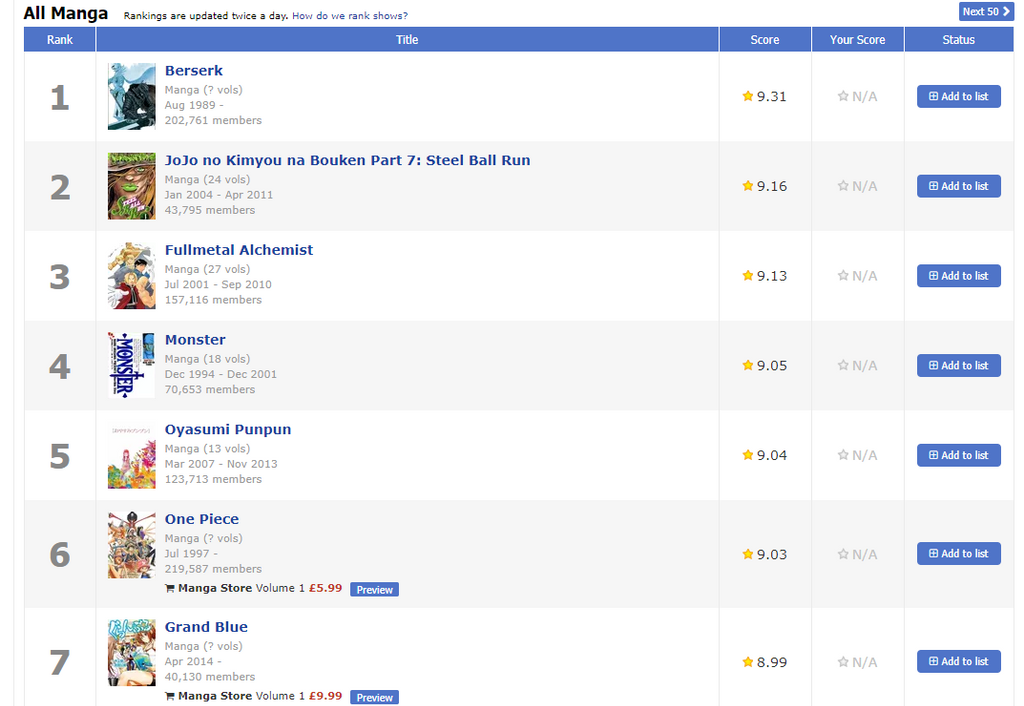Click the gold star beside Grand Blue's 8.99 score
Screen dimensions: 1024x706
click(x=748, y=662)
